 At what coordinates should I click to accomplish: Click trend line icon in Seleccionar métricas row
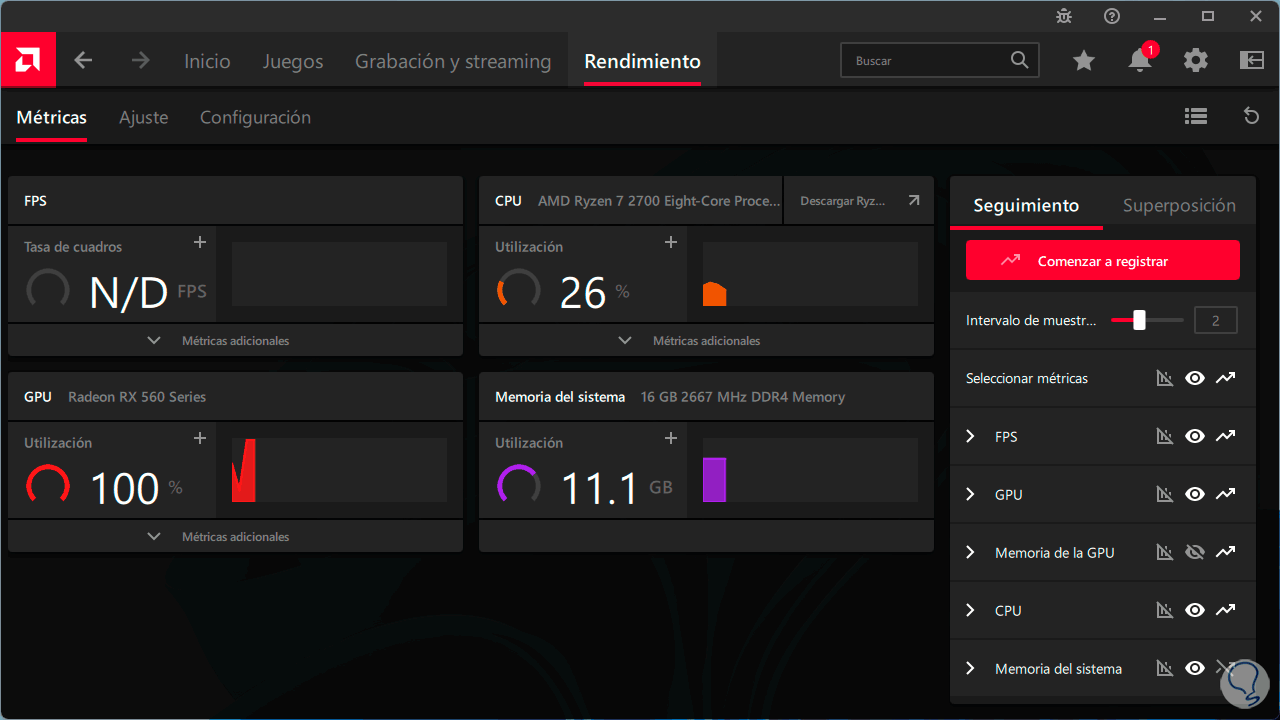1226,378
